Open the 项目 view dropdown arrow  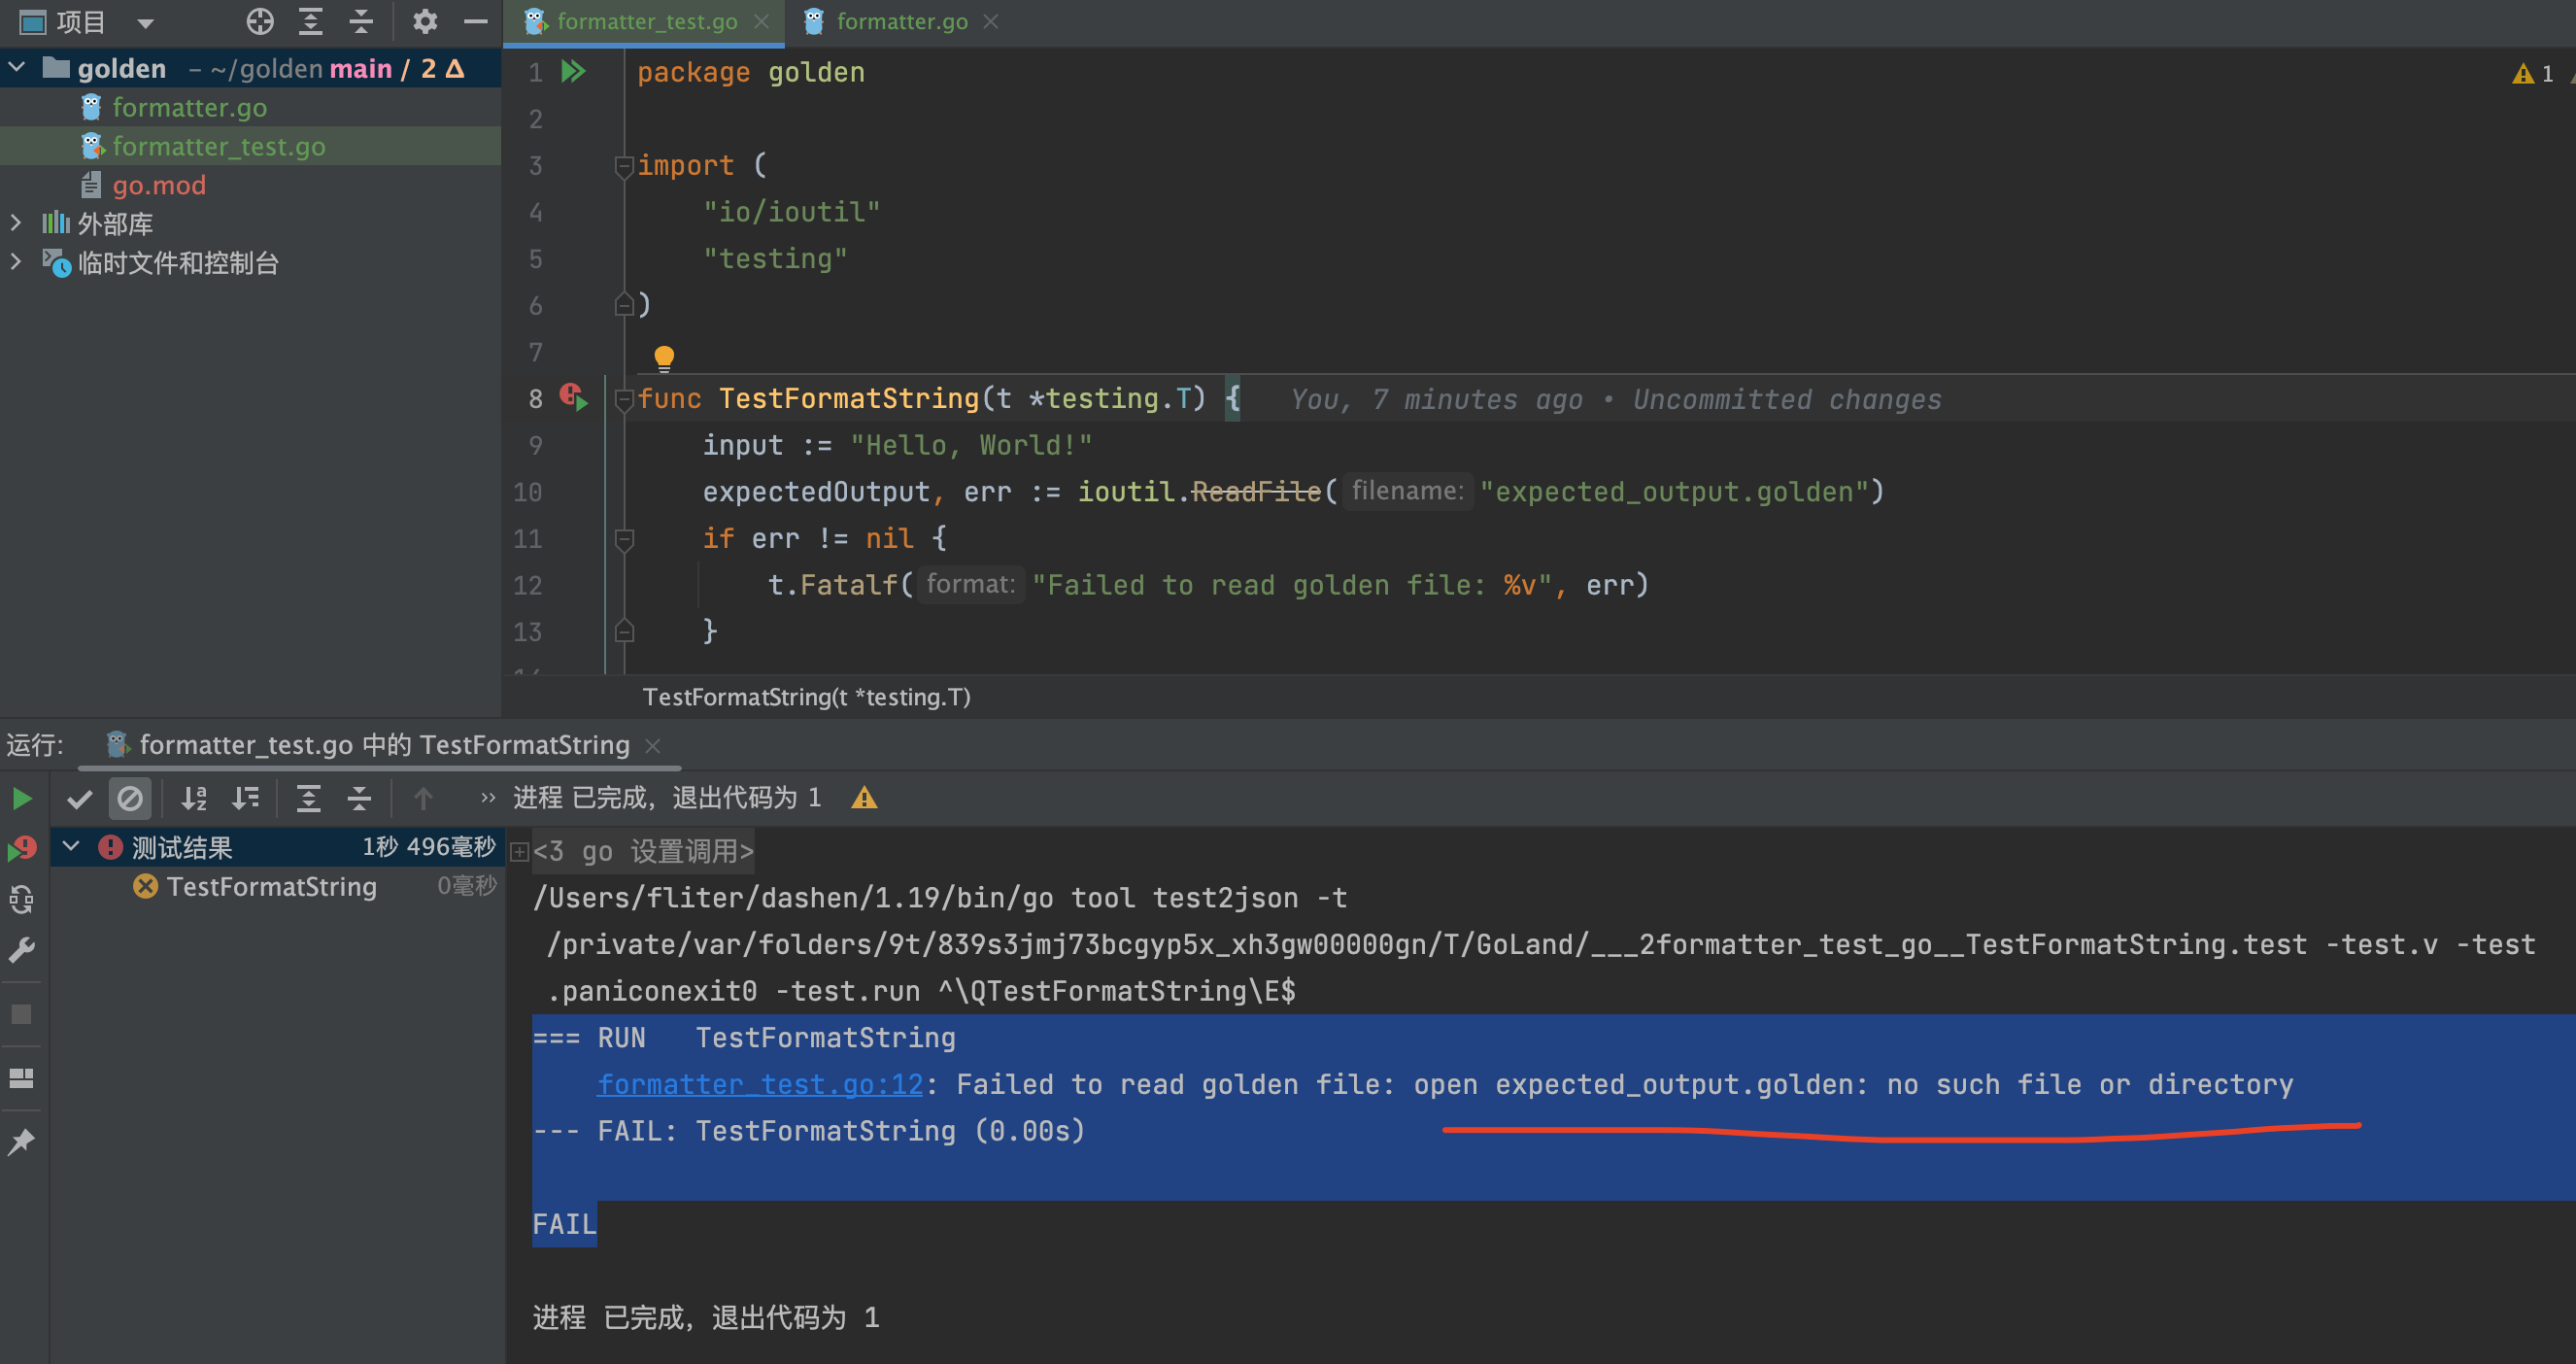pyautogui.click(x=146, y=22)
